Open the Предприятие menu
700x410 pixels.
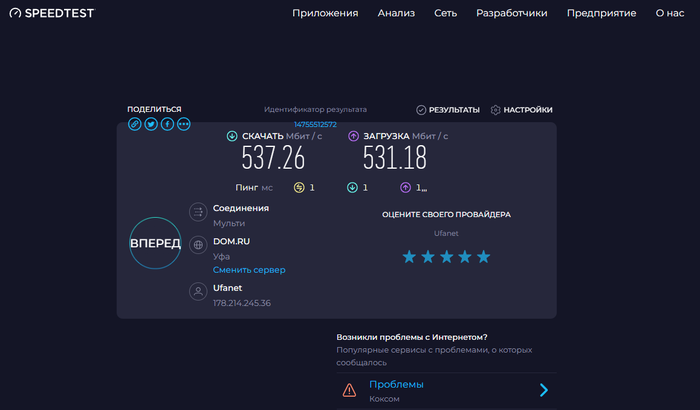coord(601,13)
